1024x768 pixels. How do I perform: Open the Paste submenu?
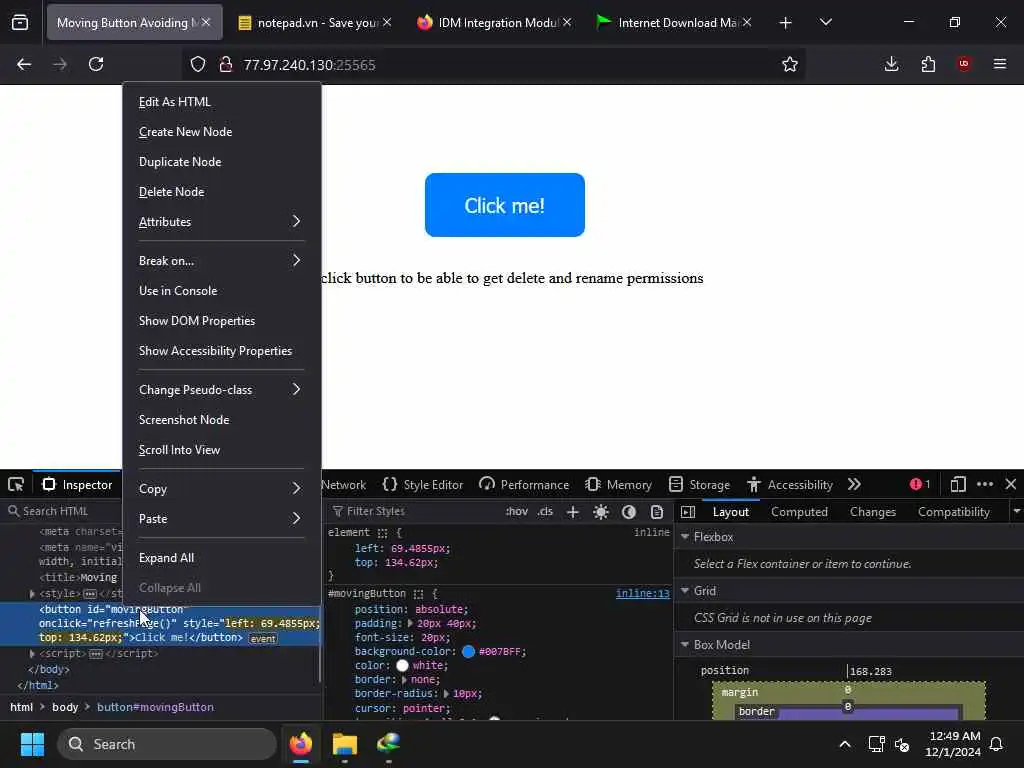pos(221,519)
